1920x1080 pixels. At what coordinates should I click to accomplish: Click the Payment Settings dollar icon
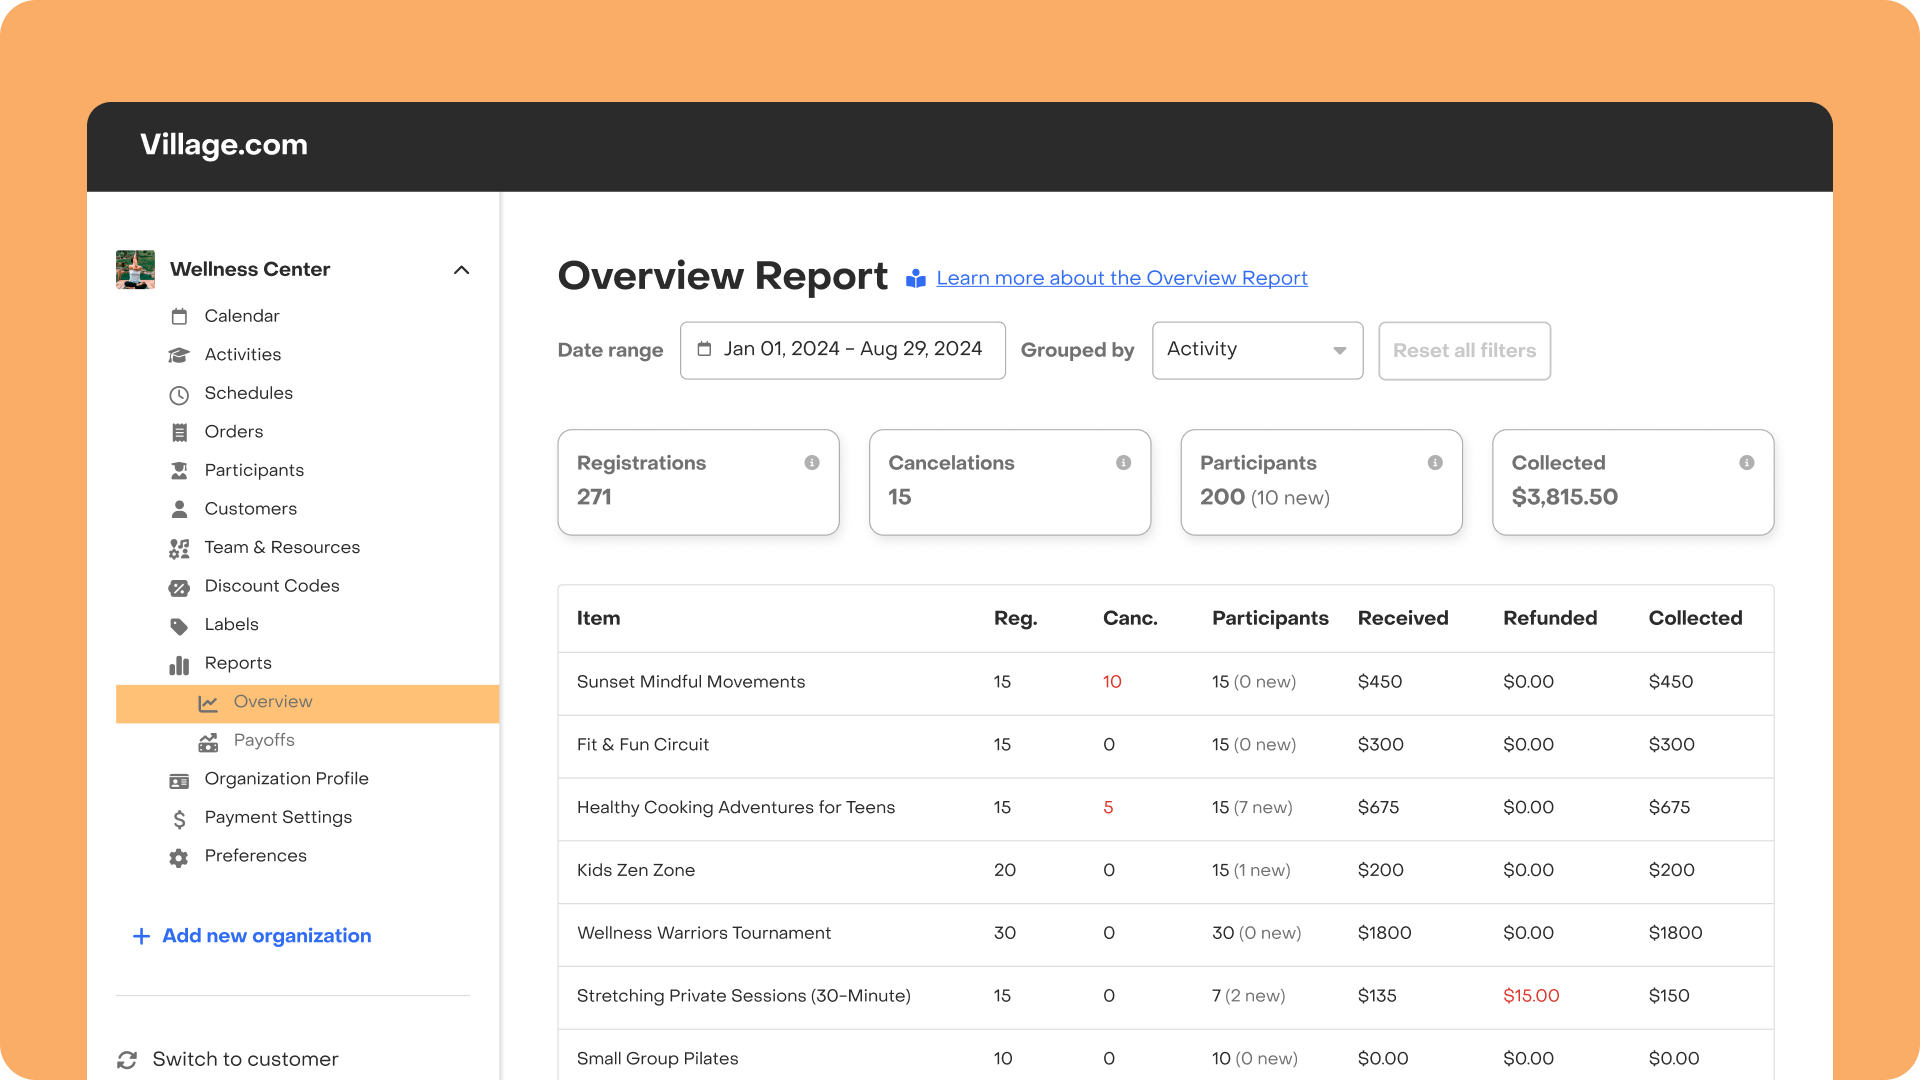[179, 819]
